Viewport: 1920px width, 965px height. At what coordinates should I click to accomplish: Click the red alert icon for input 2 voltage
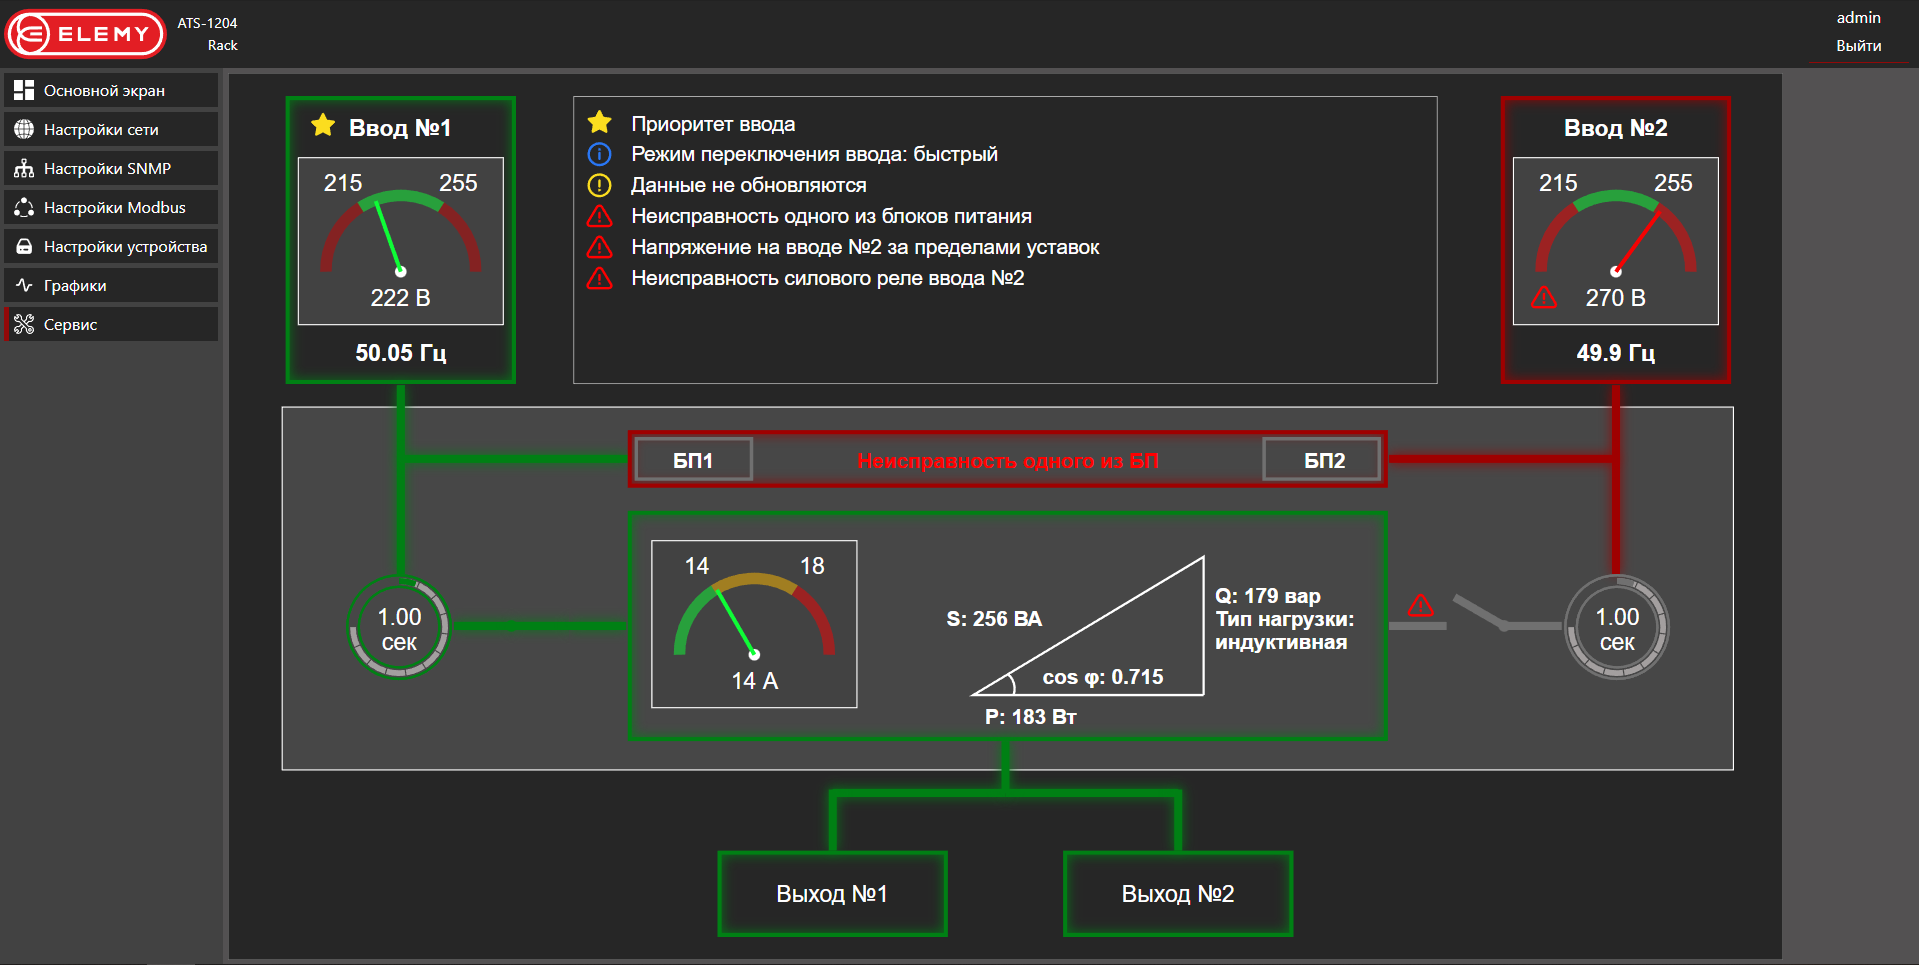(599, 247)
